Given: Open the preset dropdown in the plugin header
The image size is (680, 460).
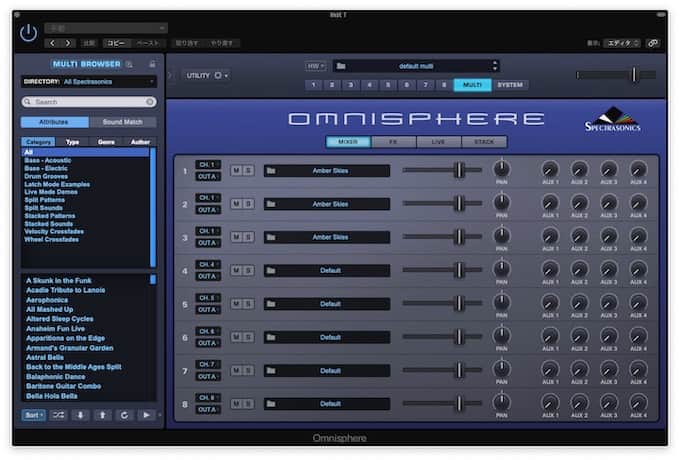Looking at the screenshot, I should click(105, 28).
